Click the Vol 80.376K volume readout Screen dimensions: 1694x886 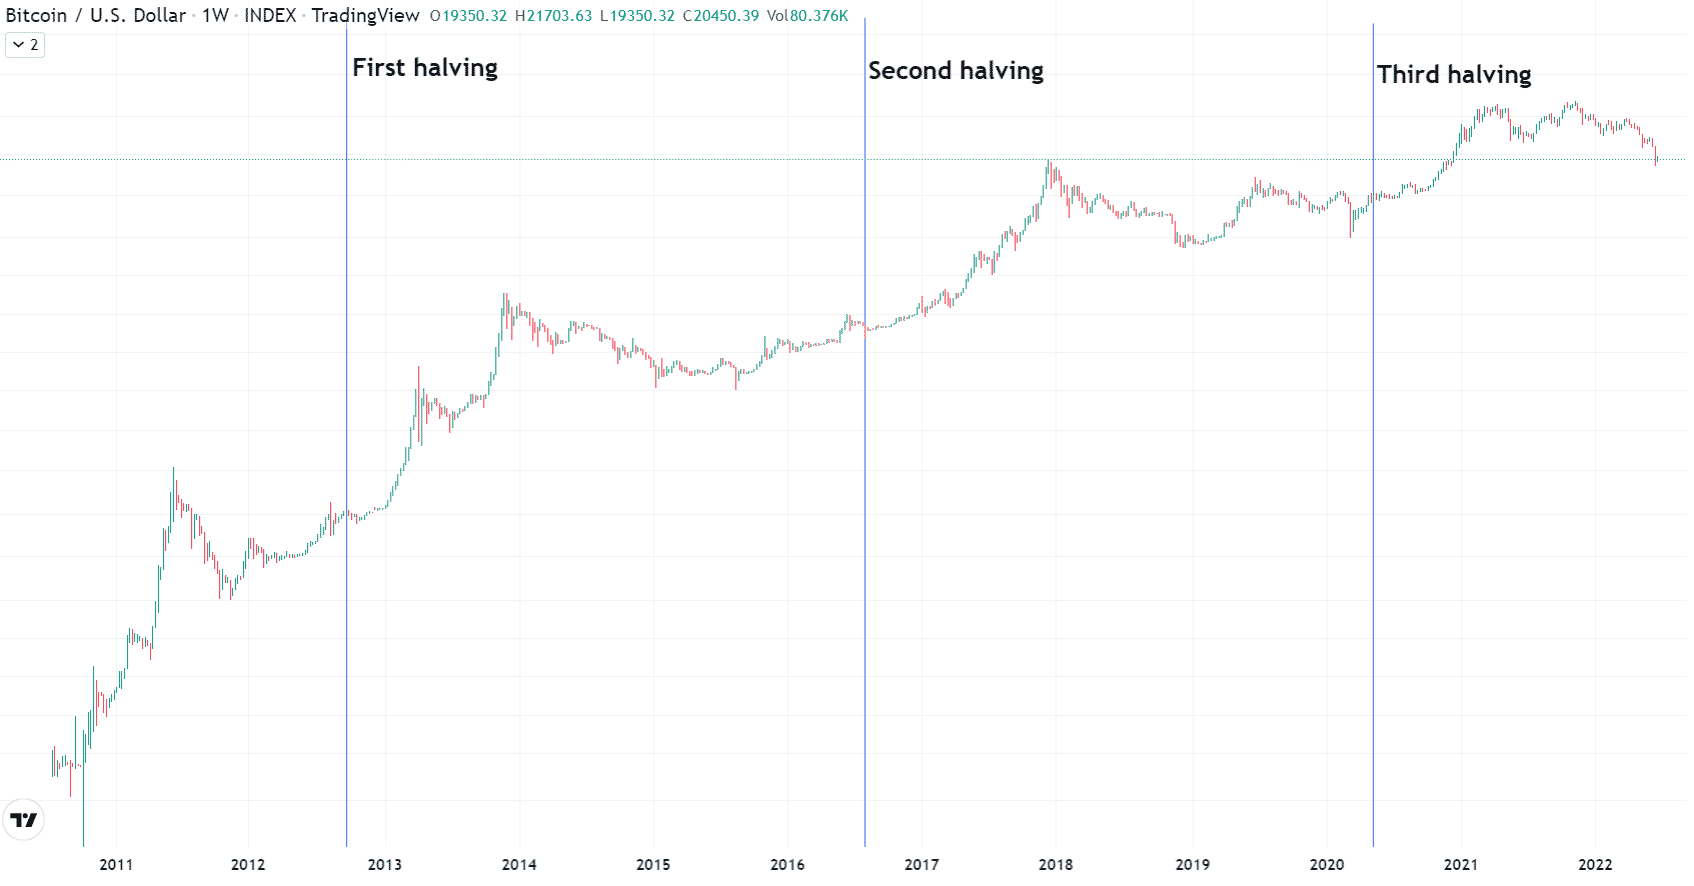pyautogui.click(x=808, y=16)
